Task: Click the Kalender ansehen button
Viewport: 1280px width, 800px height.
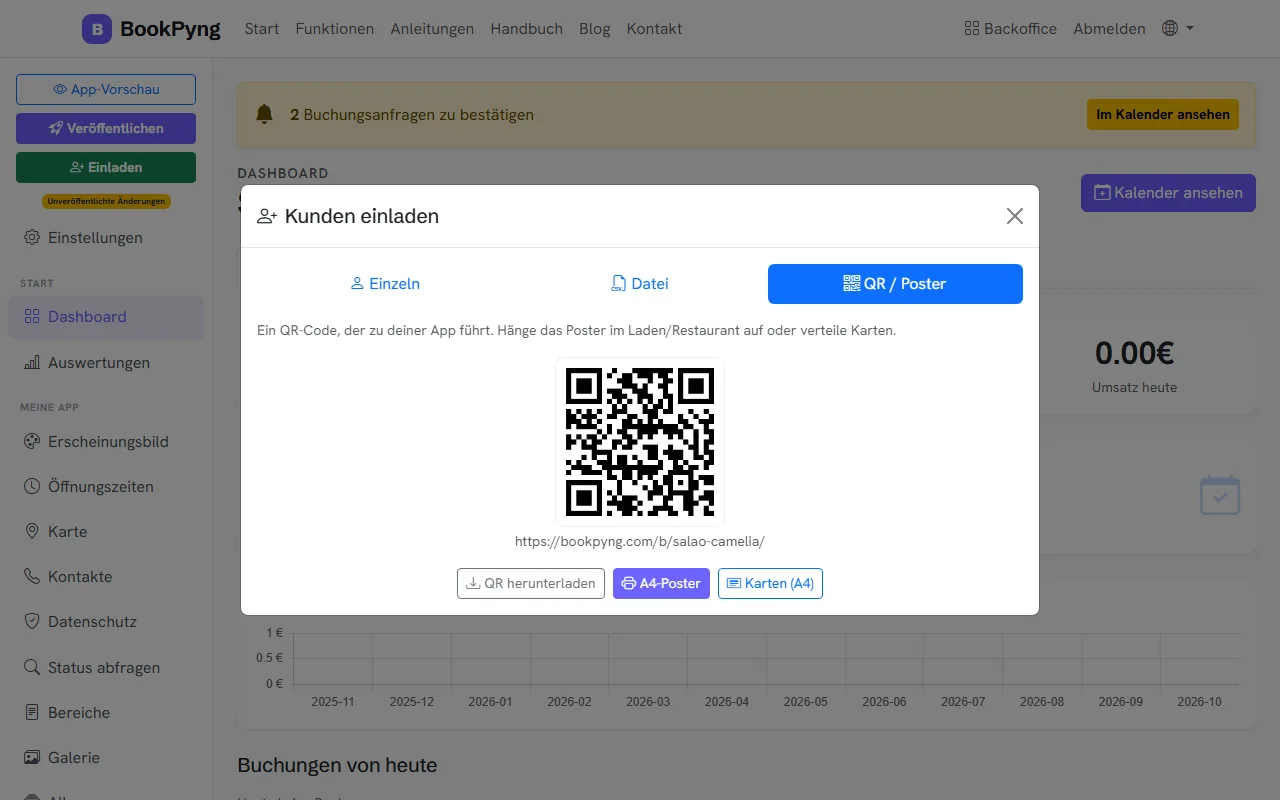Action: pyautogui.click(x=1168, y=192)
